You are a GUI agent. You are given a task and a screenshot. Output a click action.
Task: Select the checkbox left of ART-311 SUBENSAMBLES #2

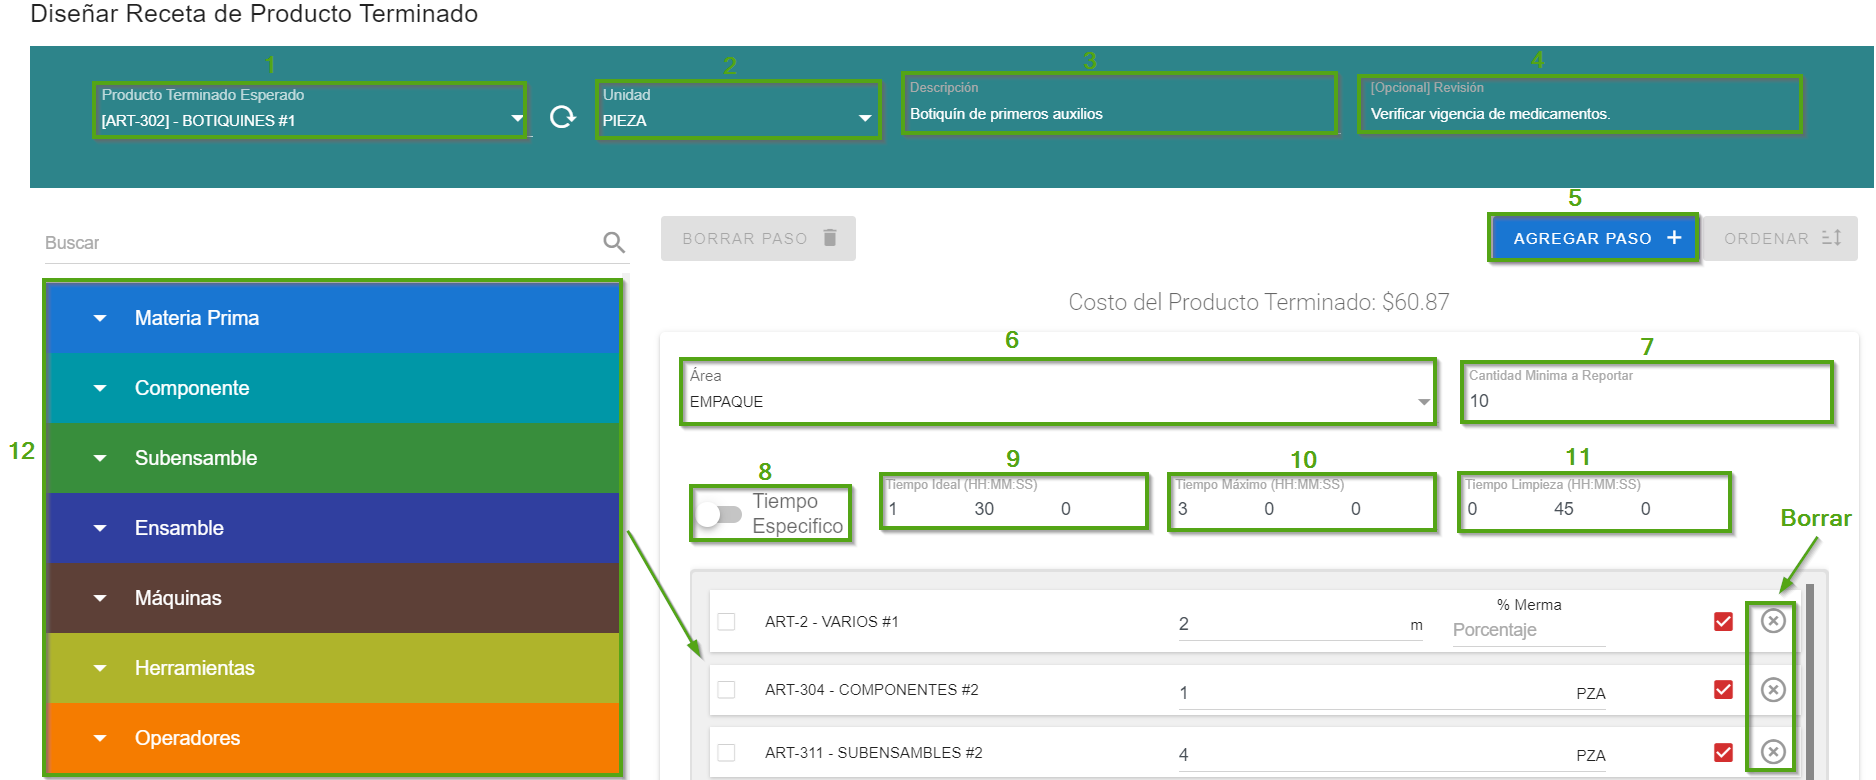[727, 753]
